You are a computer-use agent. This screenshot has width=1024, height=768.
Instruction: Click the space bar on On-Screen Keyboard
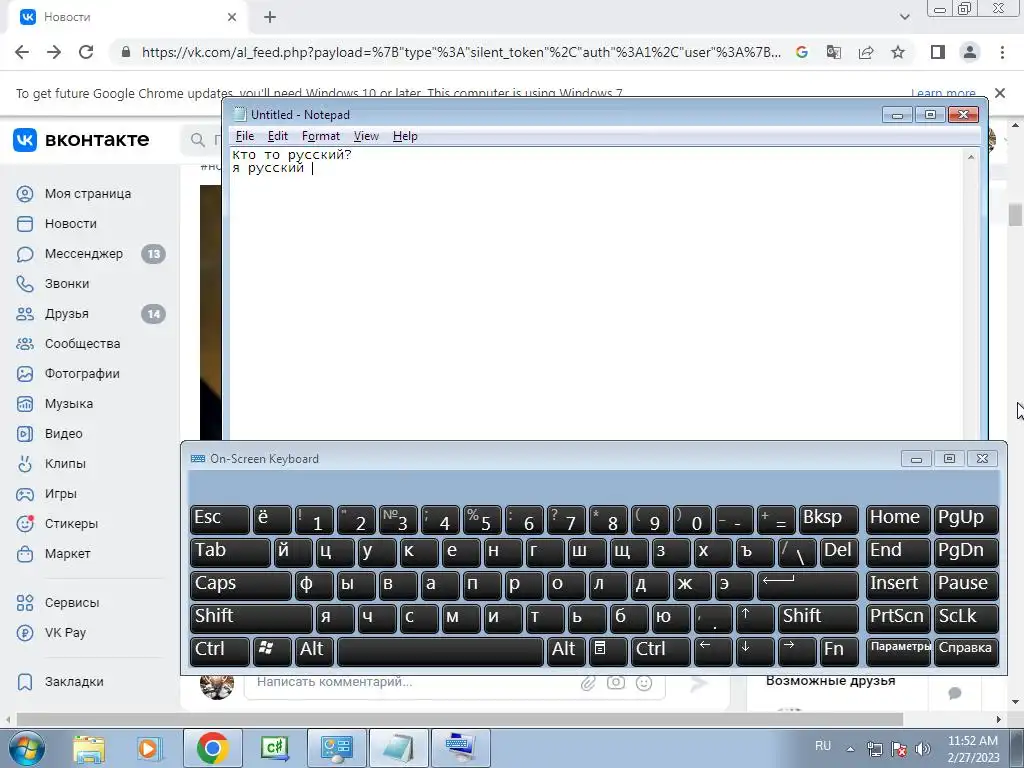pos(440,651)
